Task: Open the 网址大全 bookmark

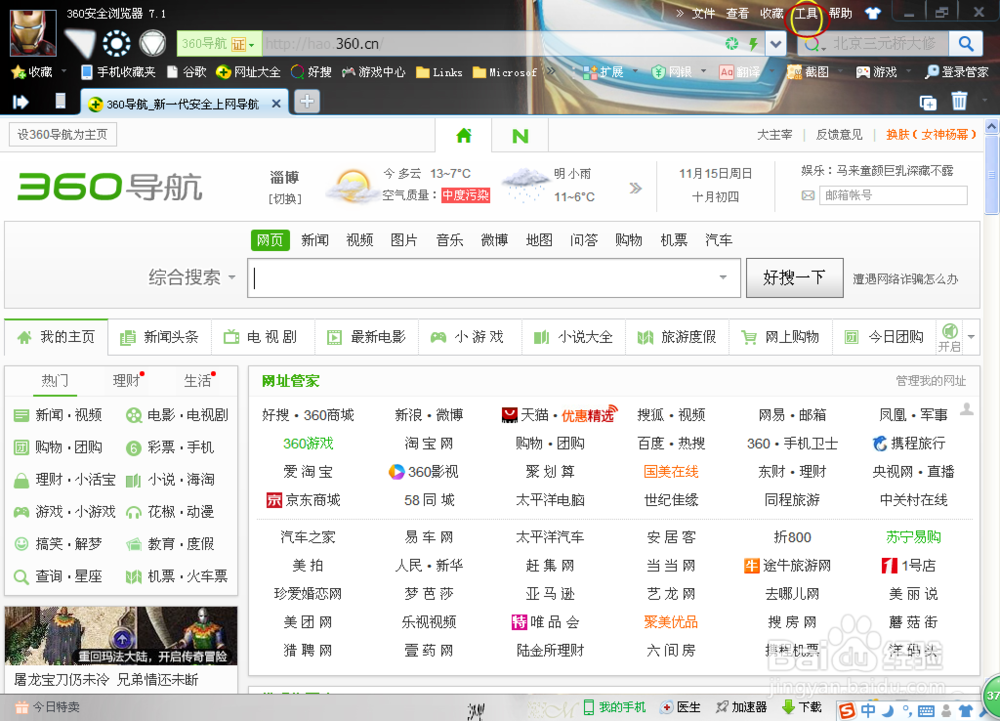Action: (248, 72)
